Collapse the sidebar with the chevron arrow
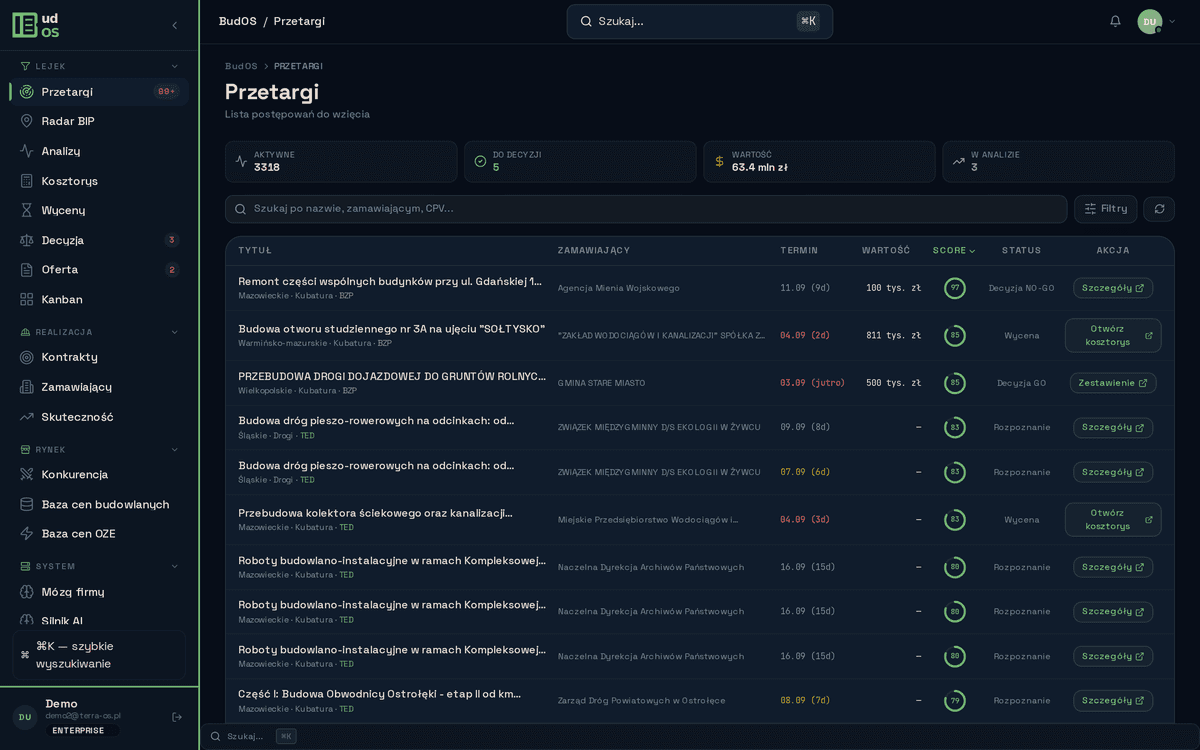This screenshot has height=750, width=1200. [175, 25]
